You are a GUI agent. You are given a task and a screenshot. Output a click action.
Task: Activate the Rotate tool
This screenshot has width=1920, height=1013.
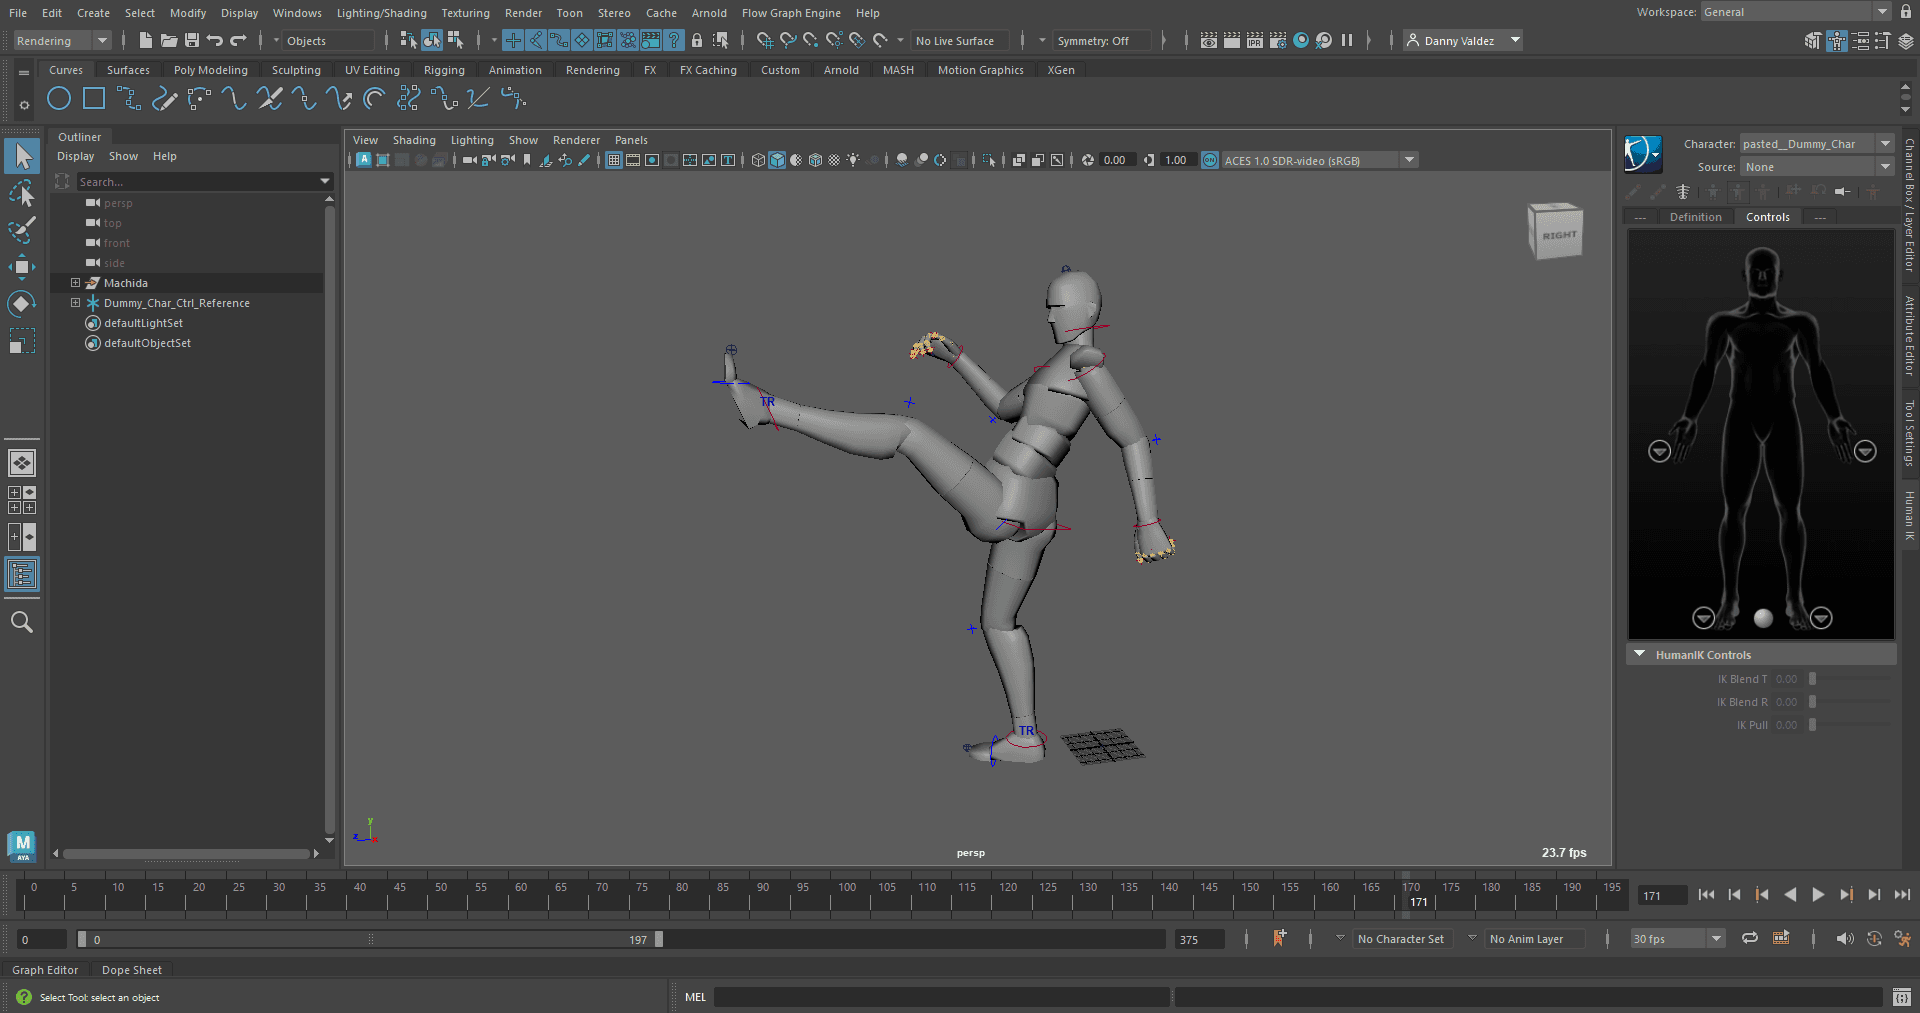[22, 303]
